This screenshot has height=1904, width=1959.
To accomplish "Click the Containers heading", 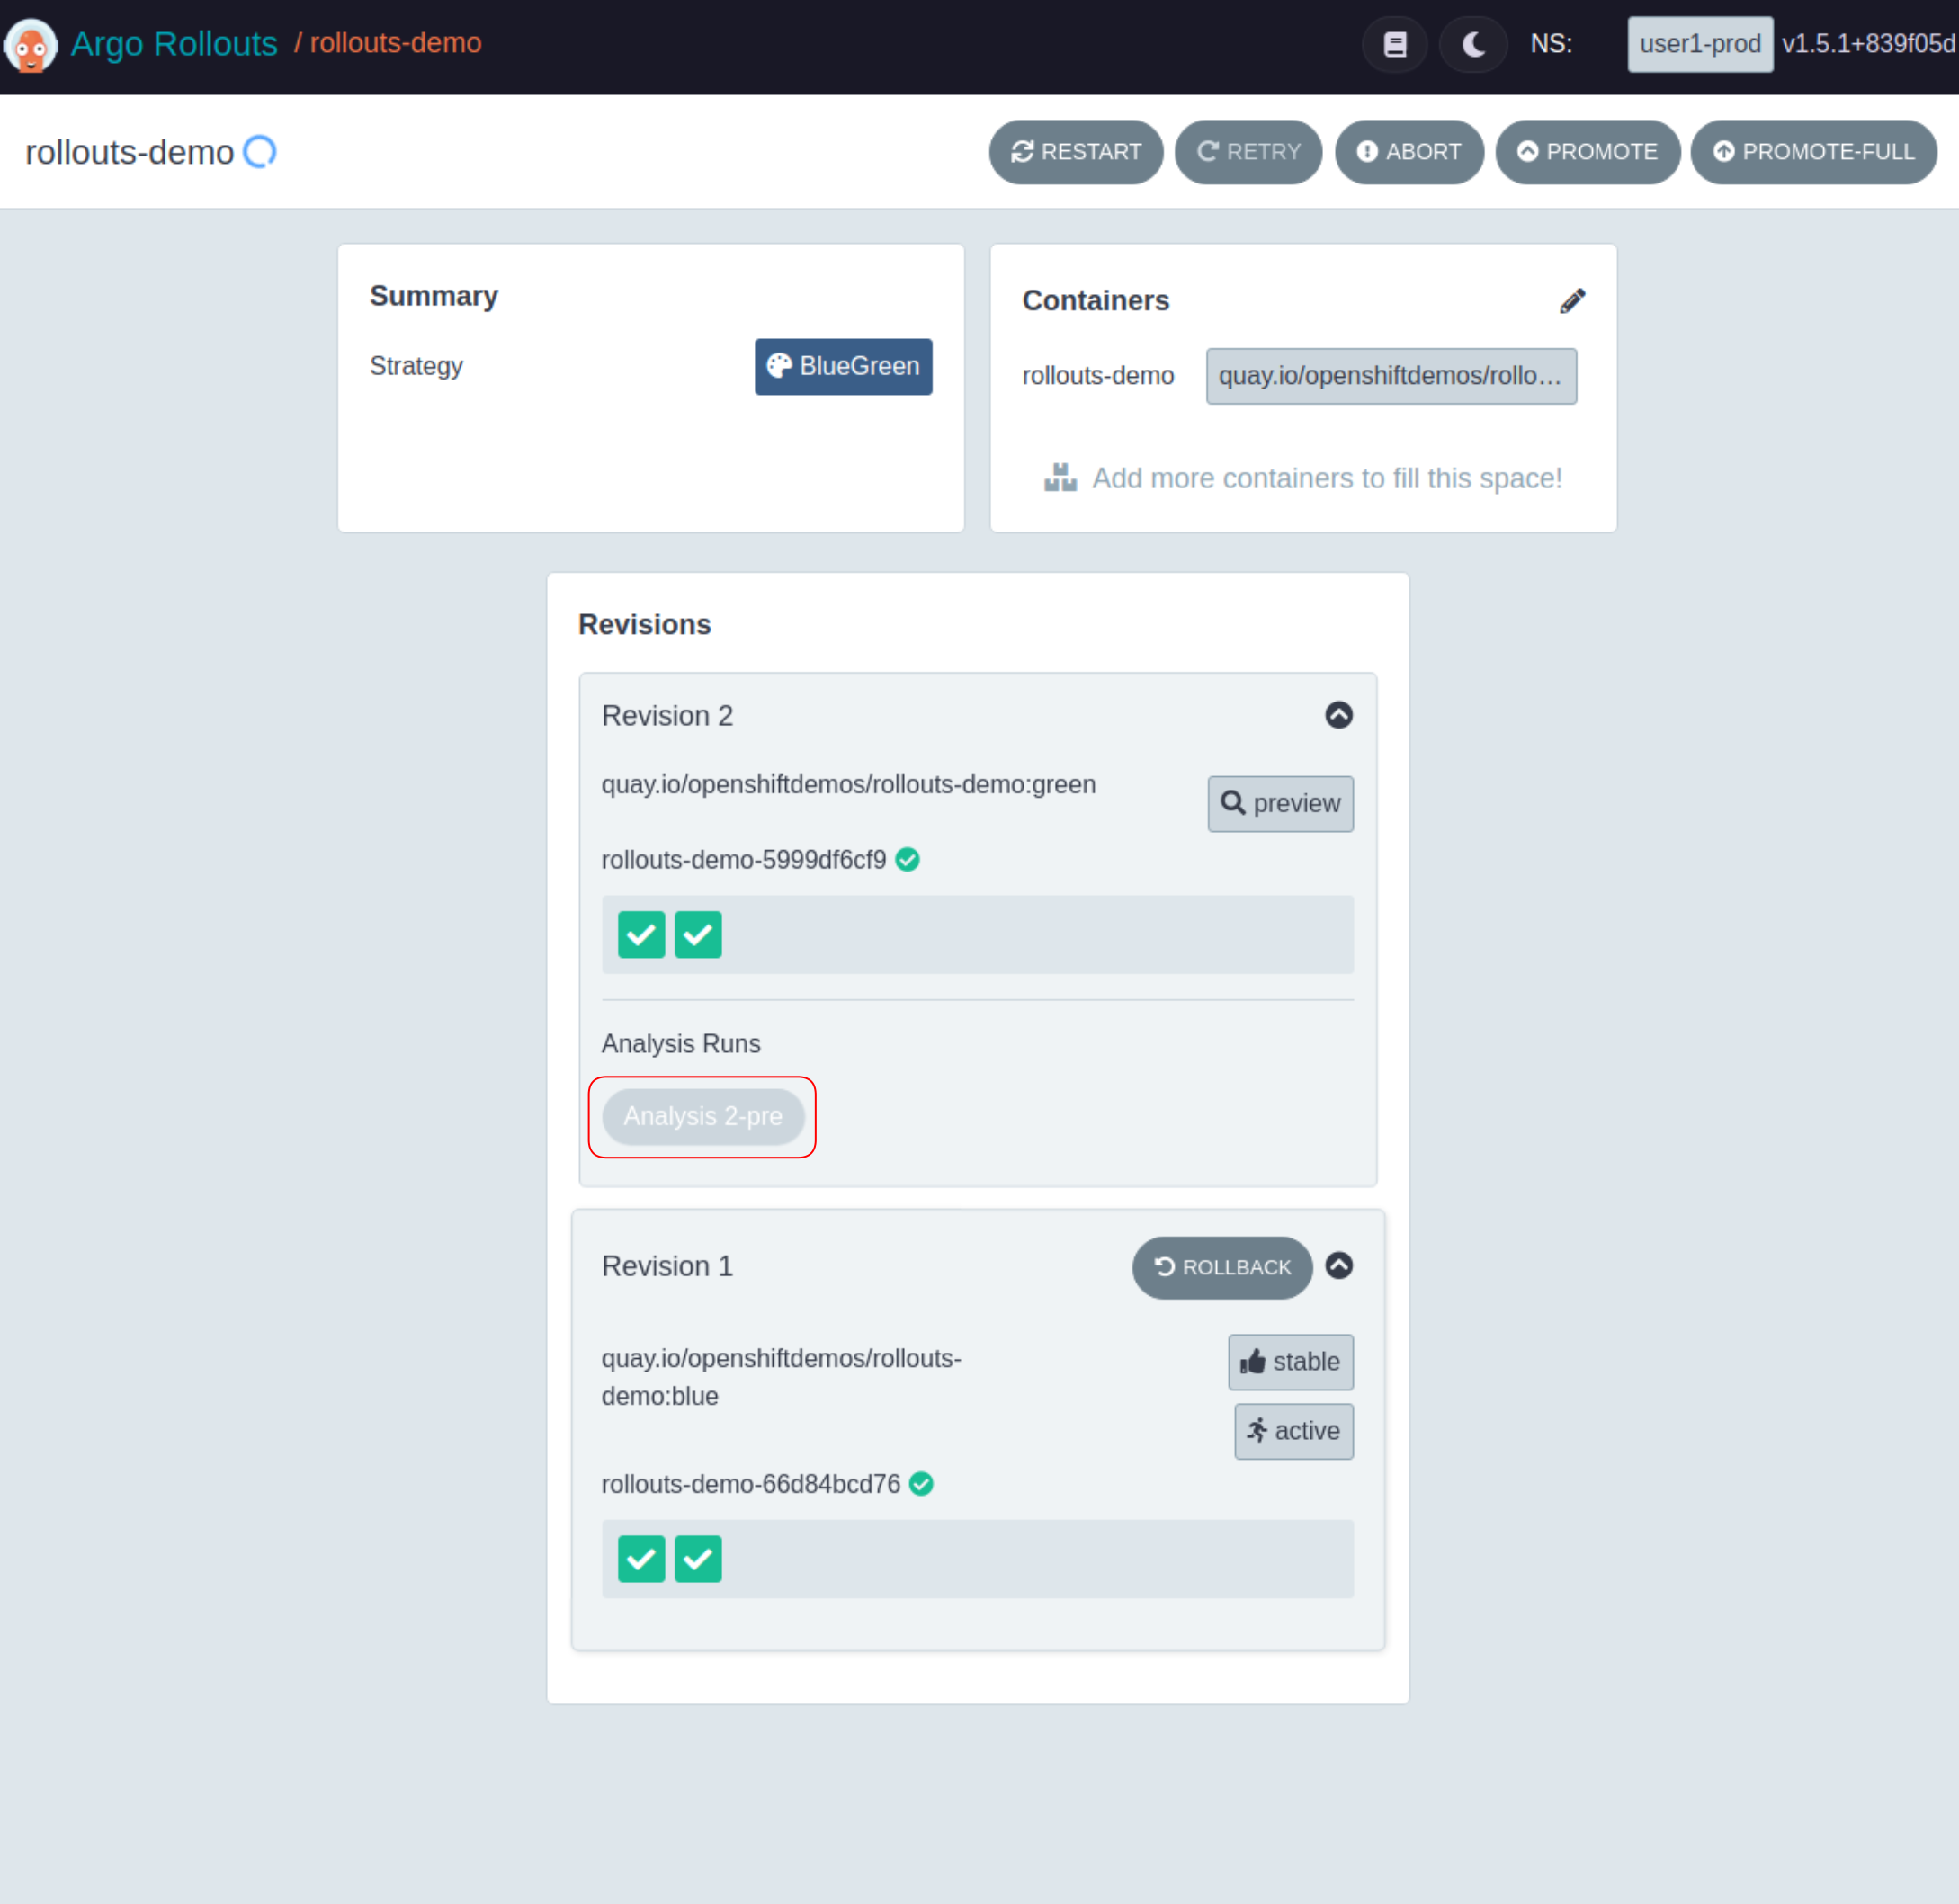I will tap(1095, 300).
